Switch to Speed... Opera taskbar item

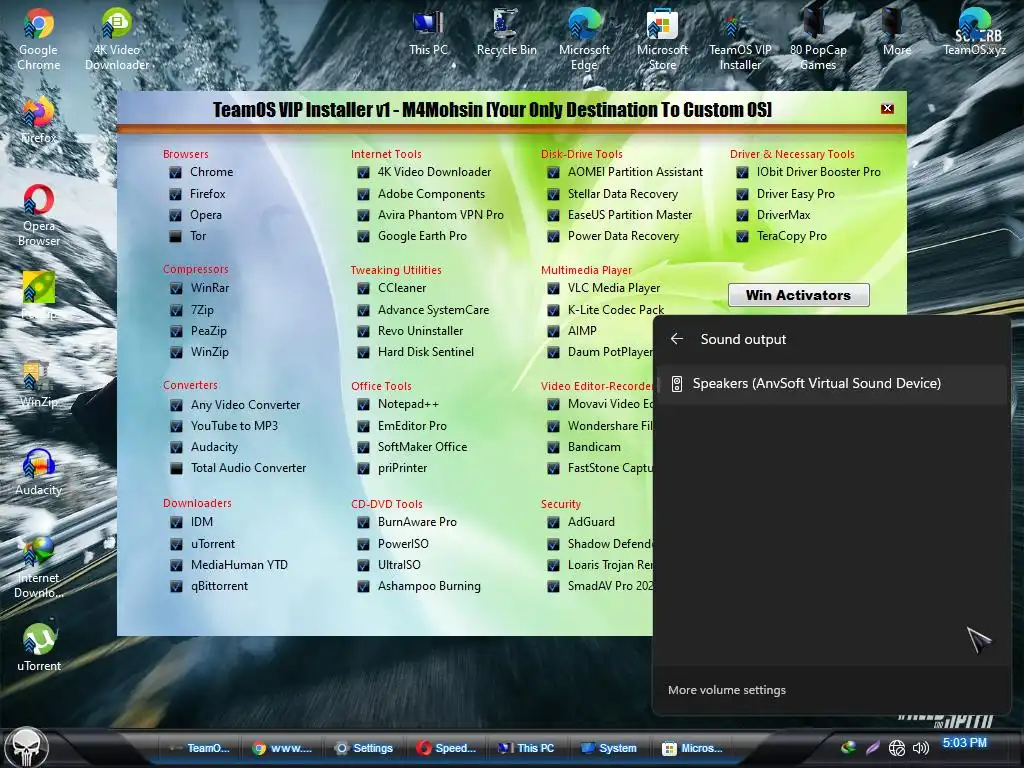[x=447, y=748]
